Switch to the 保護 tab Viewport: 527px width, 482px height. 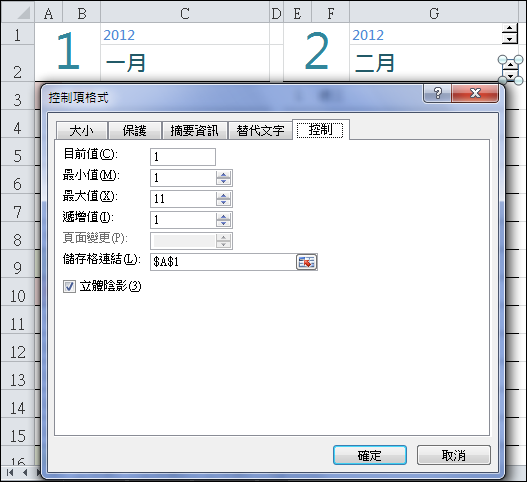click(x=134, y=130)
